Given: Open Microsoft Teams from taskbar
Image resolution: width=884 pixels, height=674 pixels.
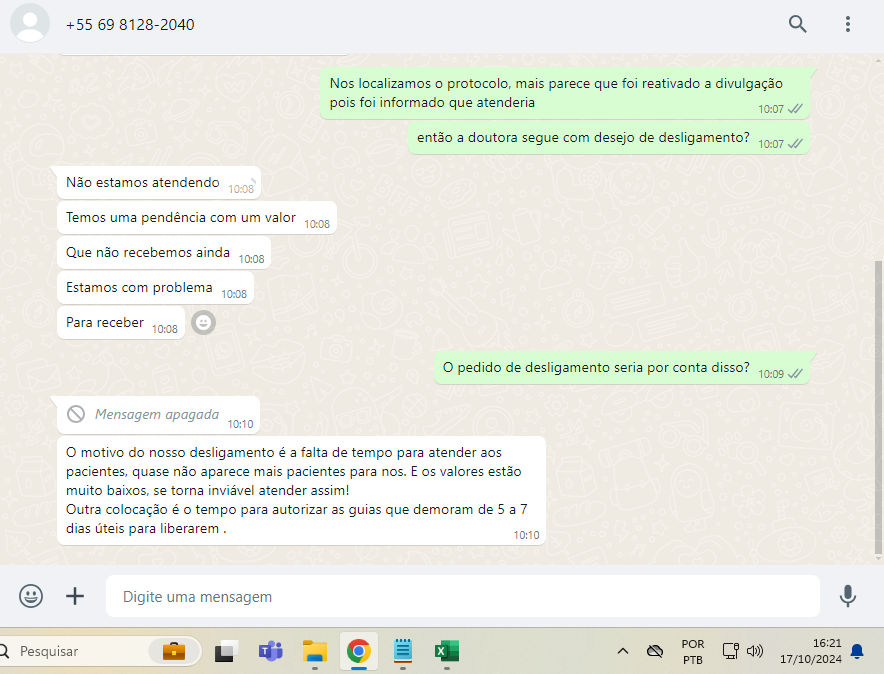Looking at the screenshot, I should (271, 651).
